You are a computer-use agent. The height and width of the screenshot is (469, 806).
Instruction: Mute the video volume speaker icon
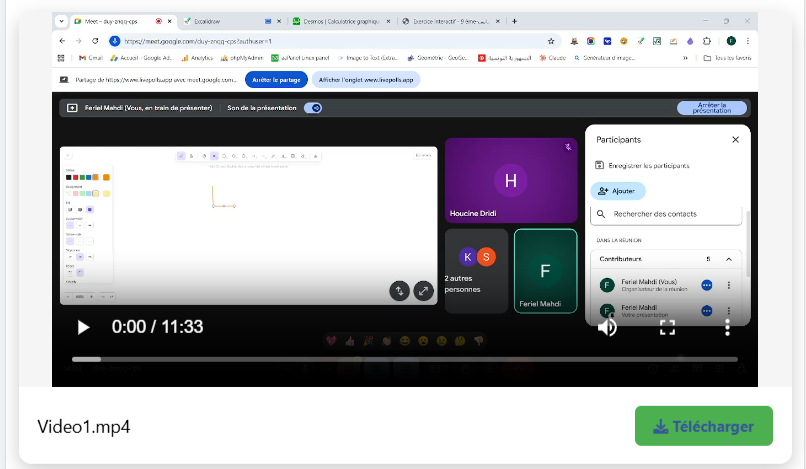point(607,327)
